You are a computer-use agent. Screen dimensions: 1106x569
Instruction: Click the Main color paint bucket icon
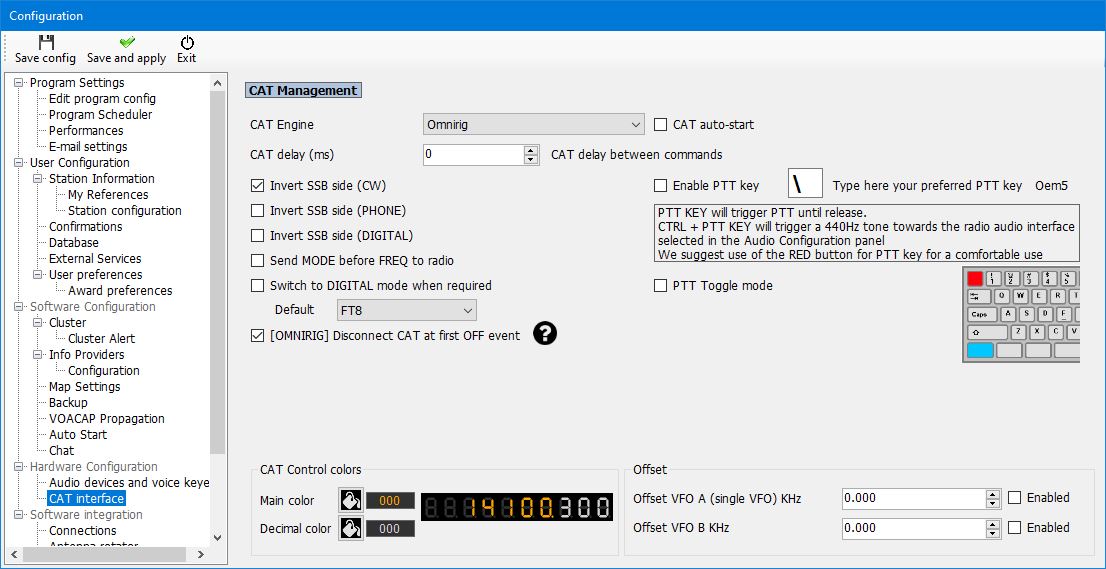[350, 501]
